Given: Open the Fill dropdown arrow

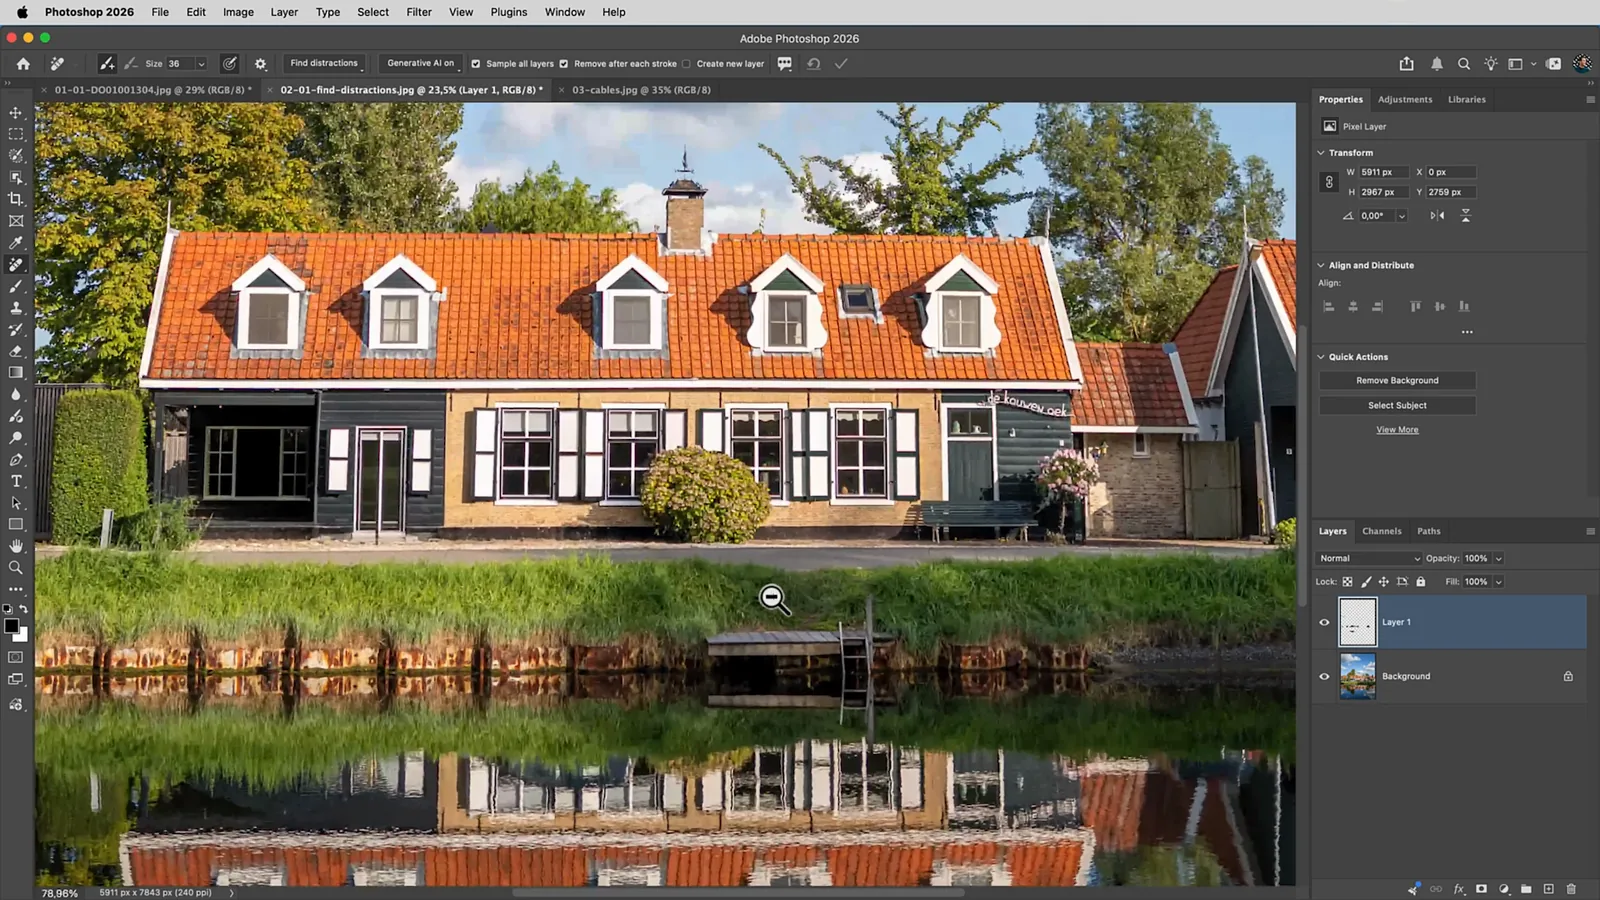Looking at the screenshot, I should 1498,581.
